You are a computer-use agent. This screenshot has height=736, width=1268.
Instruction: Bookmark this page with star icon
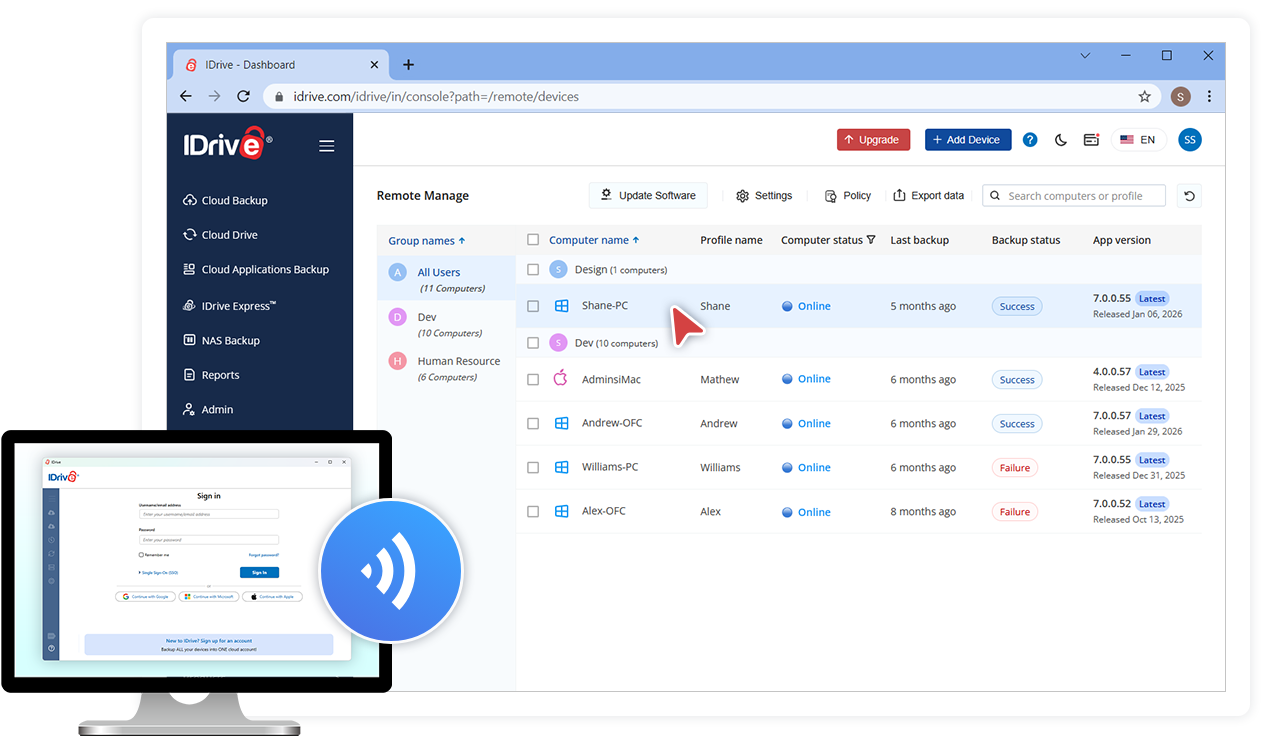click(x=1144, y=97)
